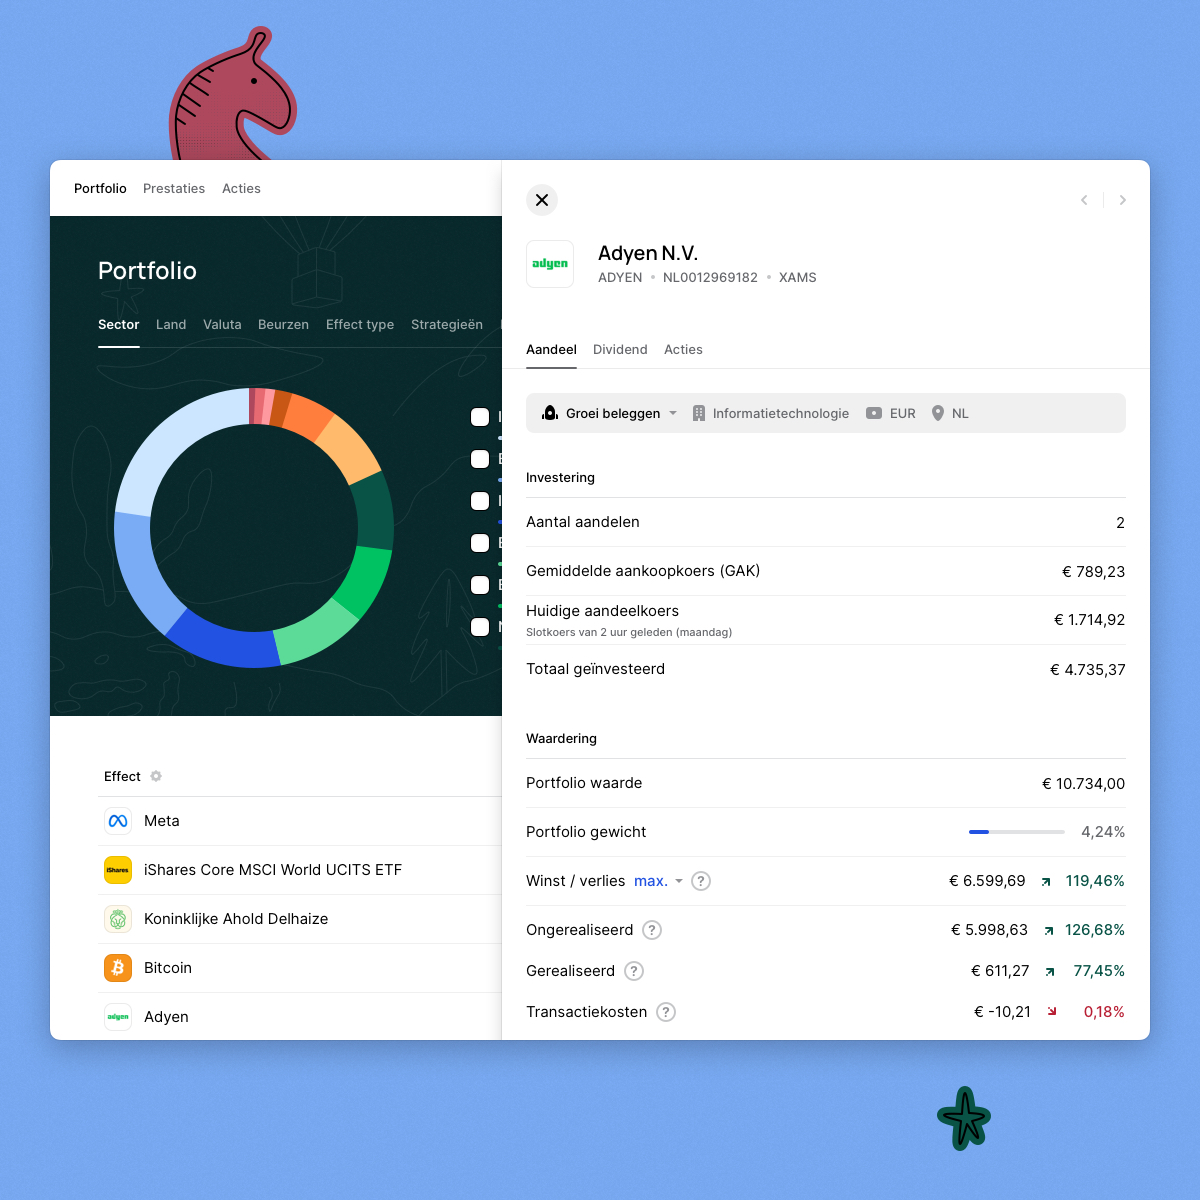Open the top-level Acties tab

(x=241, y=188)
